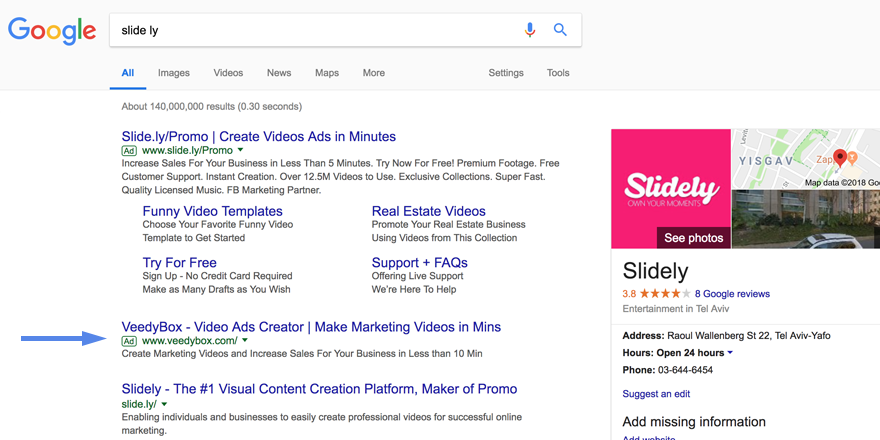Open the Support + FAQs sitelink
Viewport: 880px width, 440px height.
pos(420,263)
